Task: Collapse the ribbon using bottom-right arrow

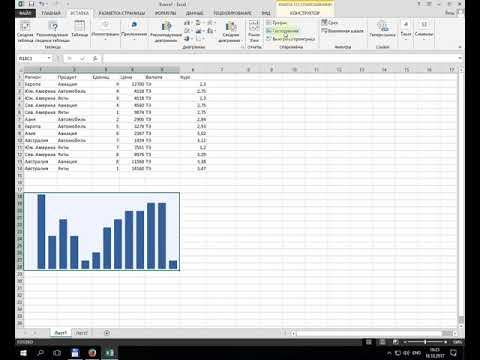Action: 460,47
